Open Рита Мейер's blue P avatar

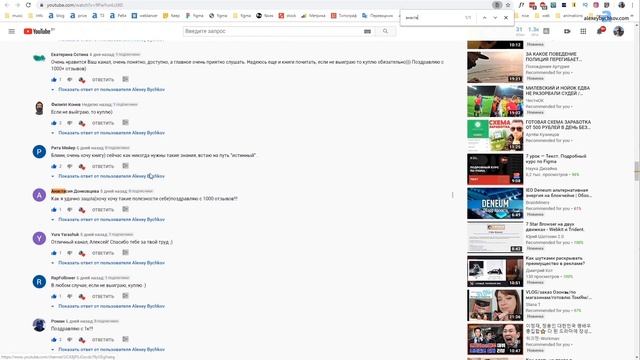point(39,152)
